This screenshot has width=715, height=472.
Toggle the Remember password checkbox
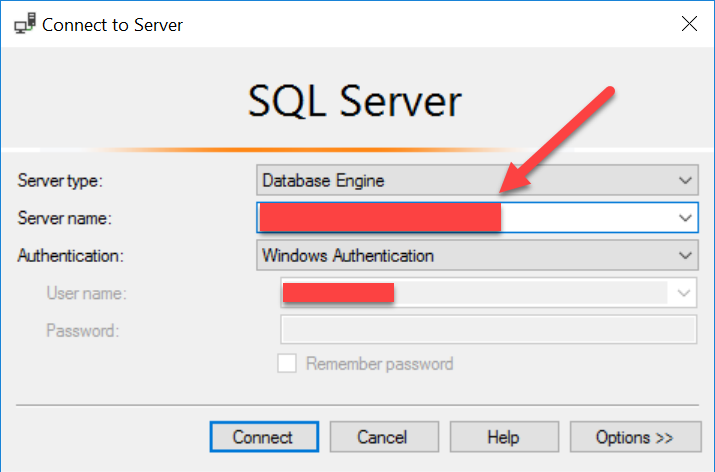click(x=287, y=363)
